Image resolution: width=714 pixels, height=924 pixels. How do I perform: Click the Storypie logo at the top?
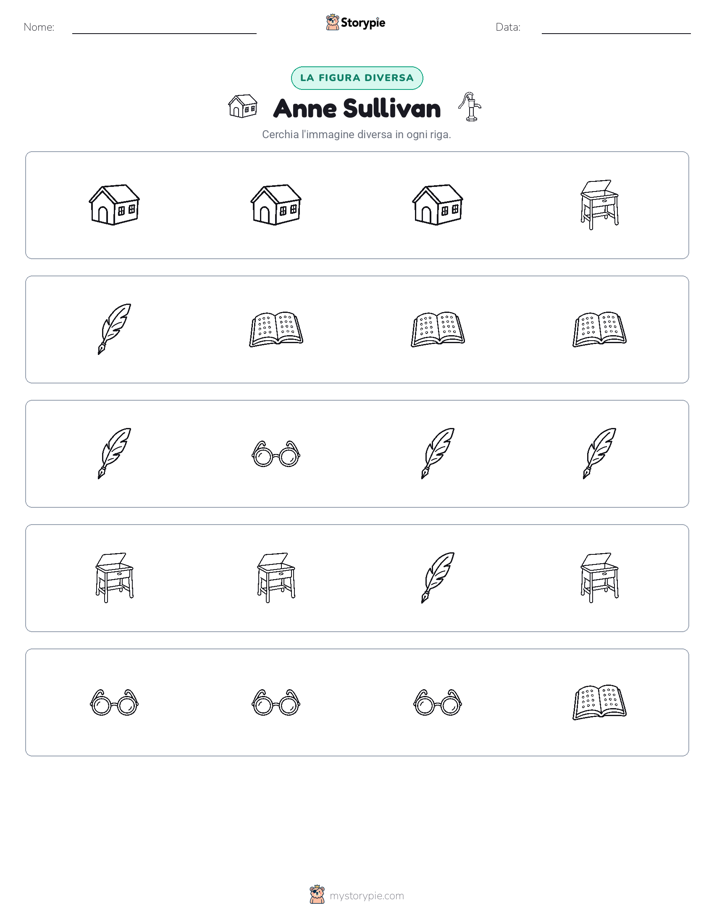355,22
